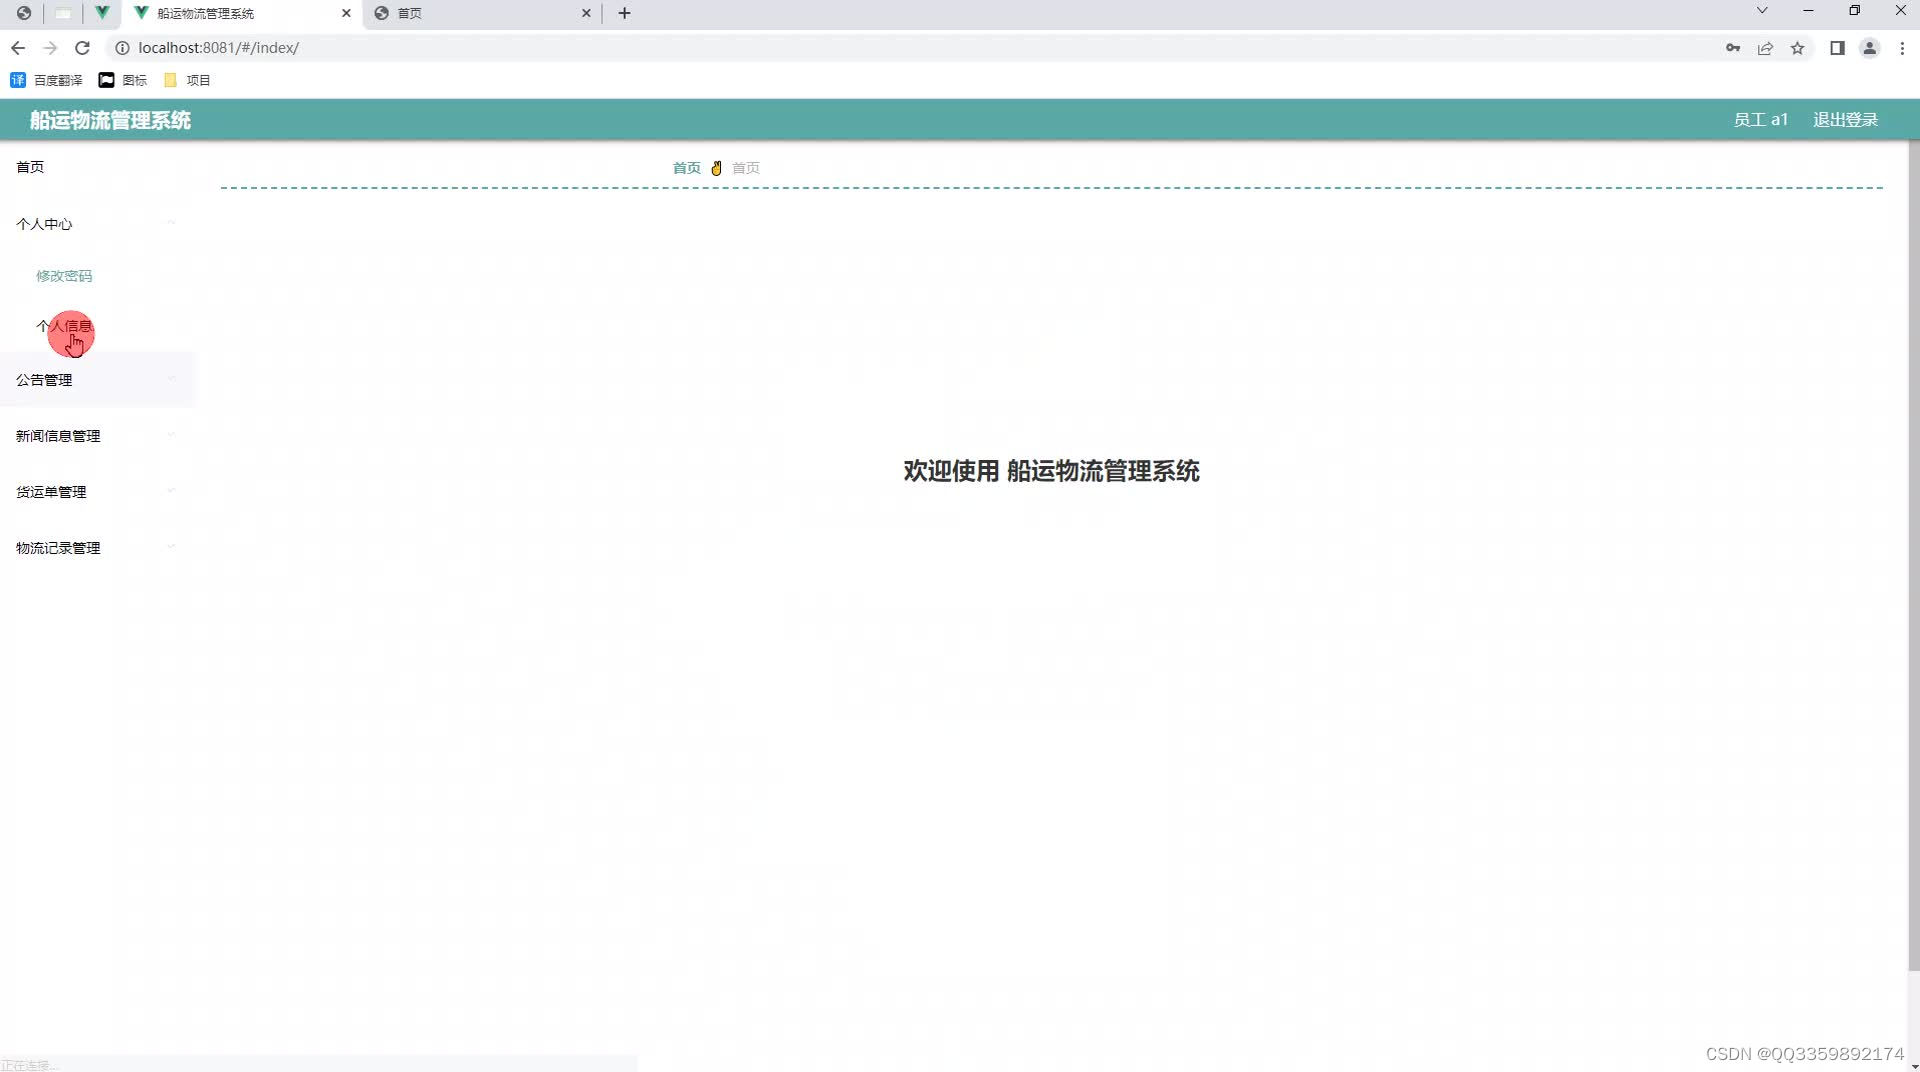
Task: Expand the 公告管理 sidebar menu
Action: pyautogui.click(x=98, y=380)
